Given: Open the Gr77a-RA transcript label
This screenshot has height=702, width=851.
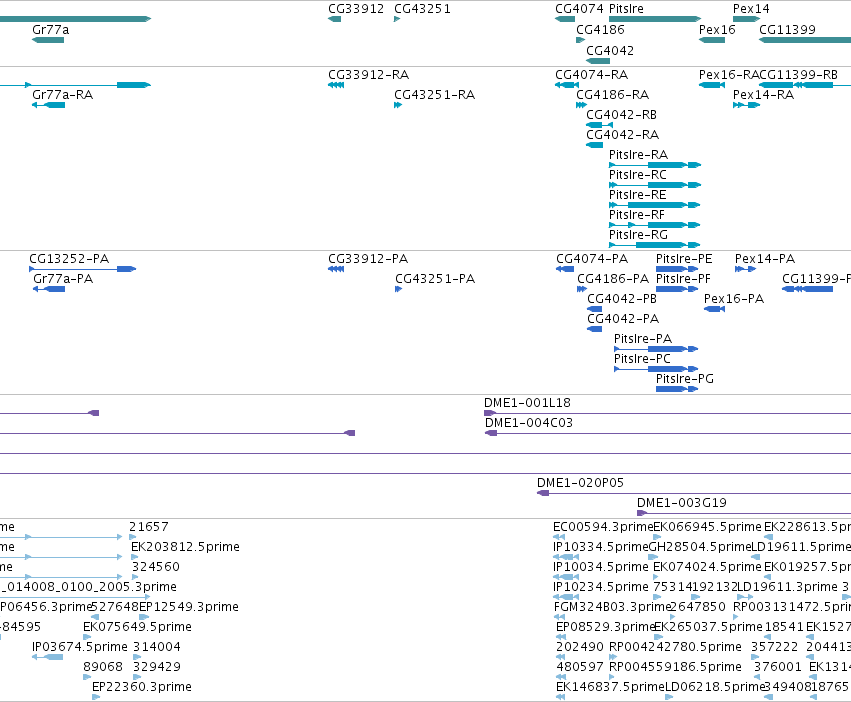Looking at the screenshot, I should click(x=62, y=95).
